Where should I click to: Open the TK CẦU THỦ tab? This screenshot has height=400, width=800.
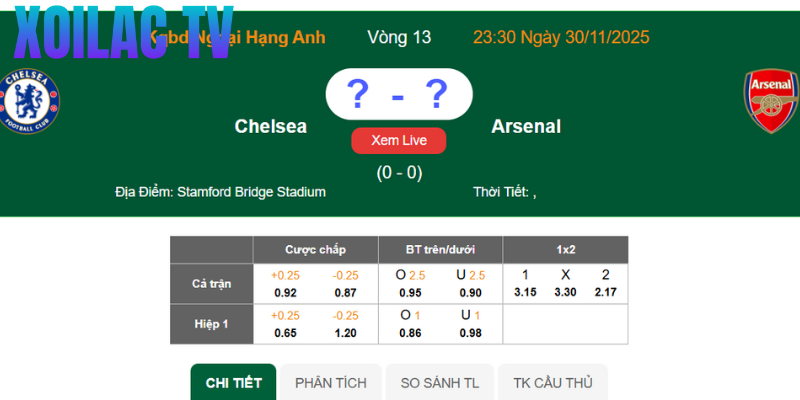coord(553,383)
